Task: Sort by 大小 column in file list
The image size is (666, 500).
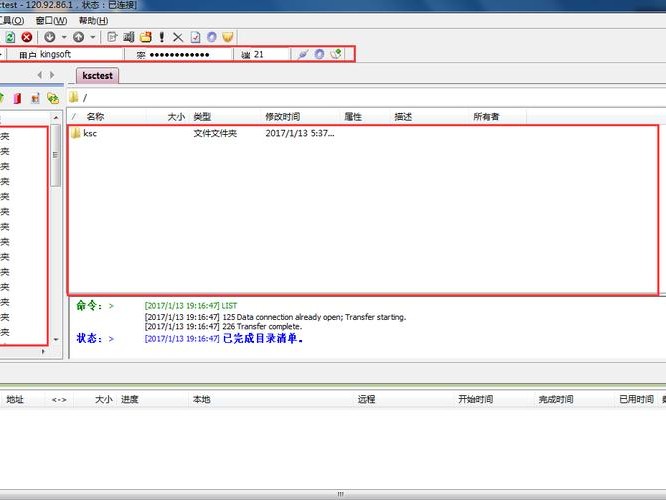Action: point(176,117)
